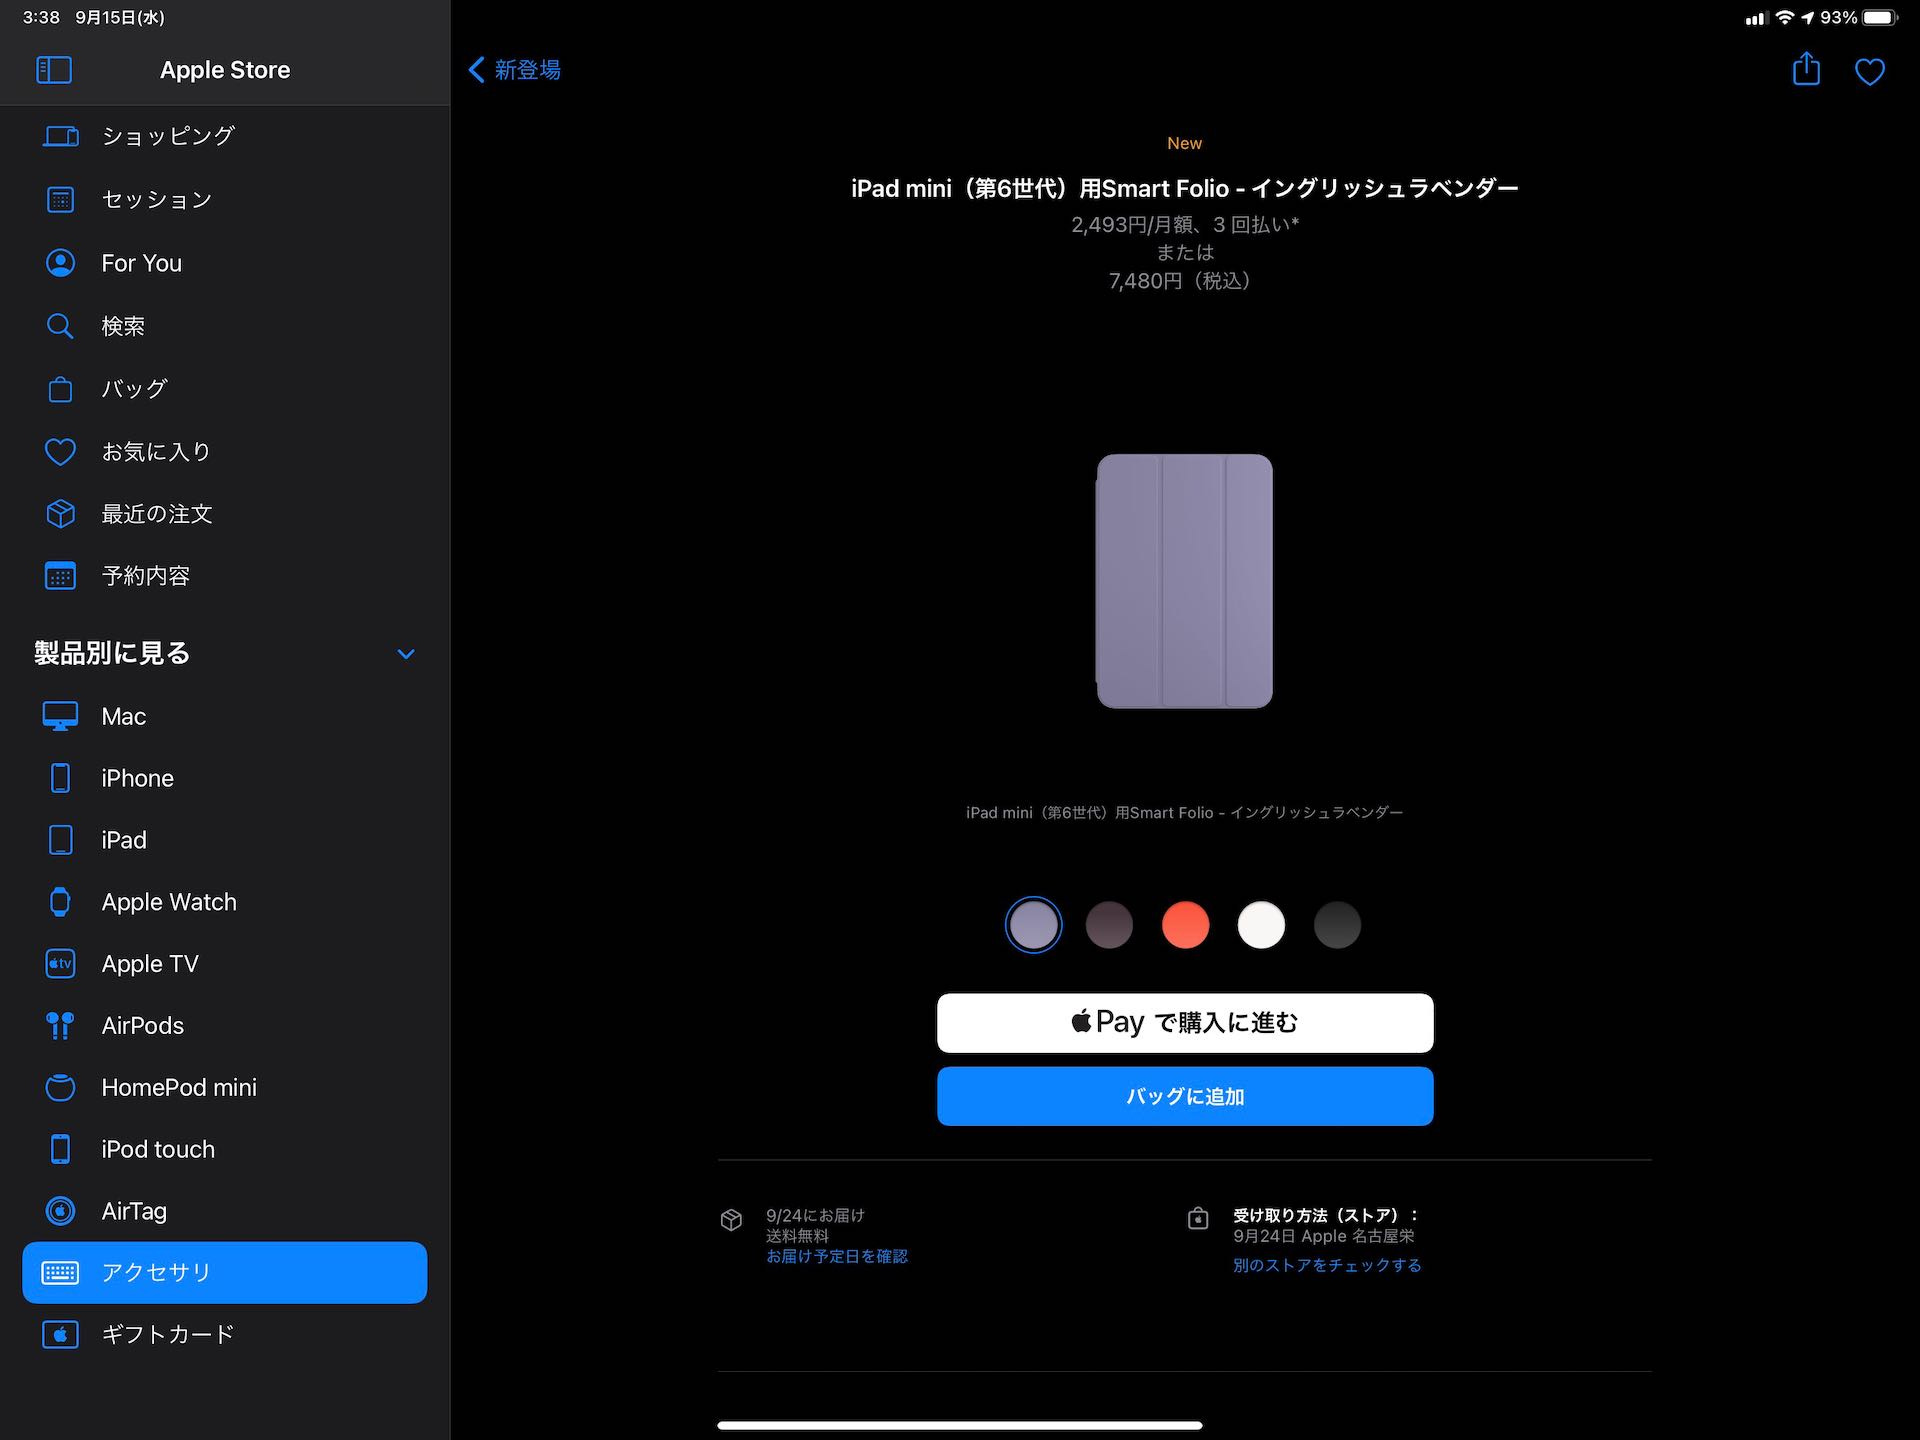
Task: Tap バッグに追加 button
Action: 1185,1097
